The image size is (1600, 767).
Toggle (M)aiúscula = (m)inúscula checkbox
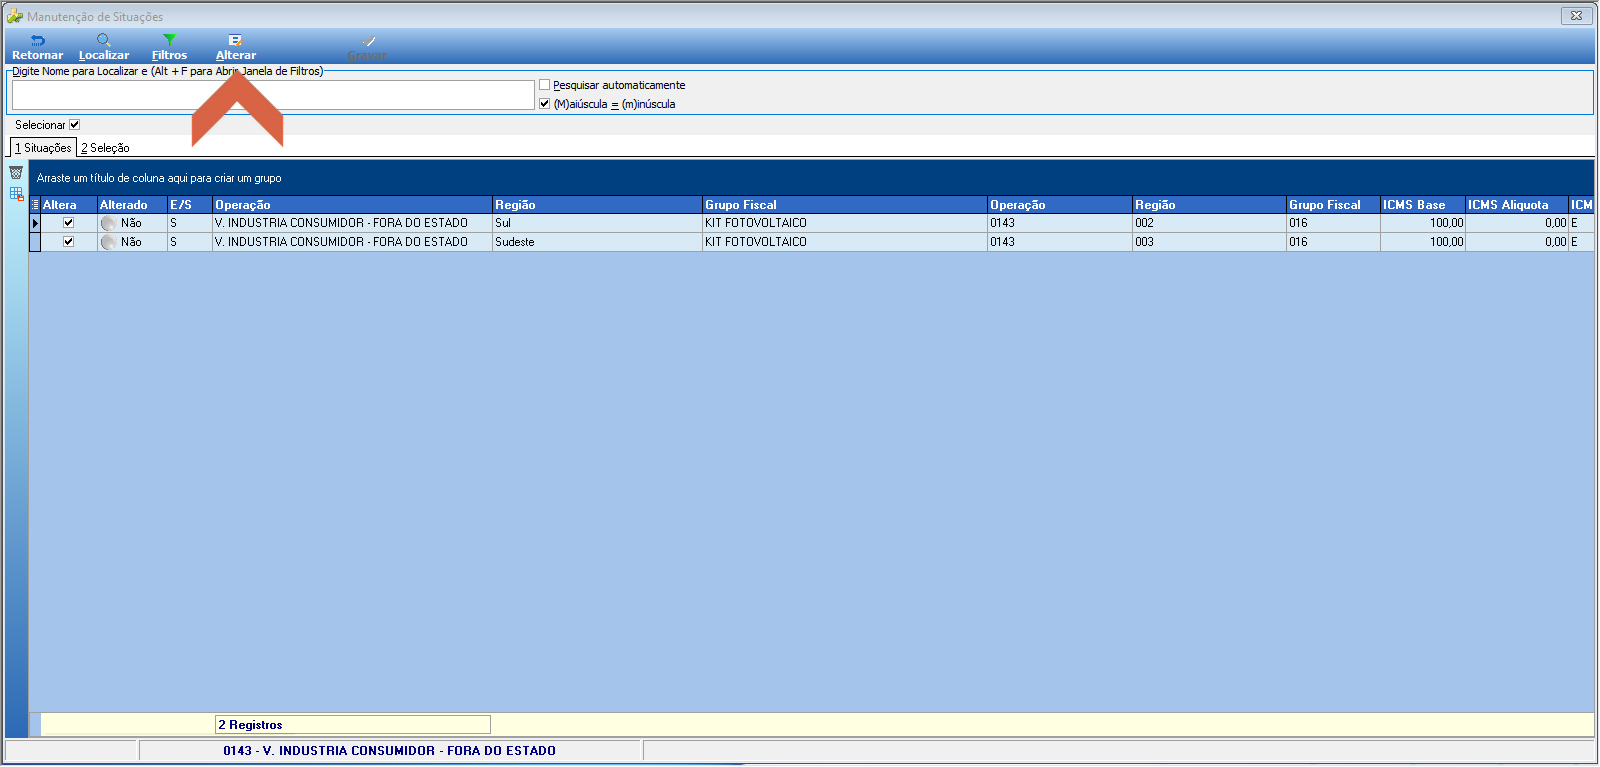point(545,104)
